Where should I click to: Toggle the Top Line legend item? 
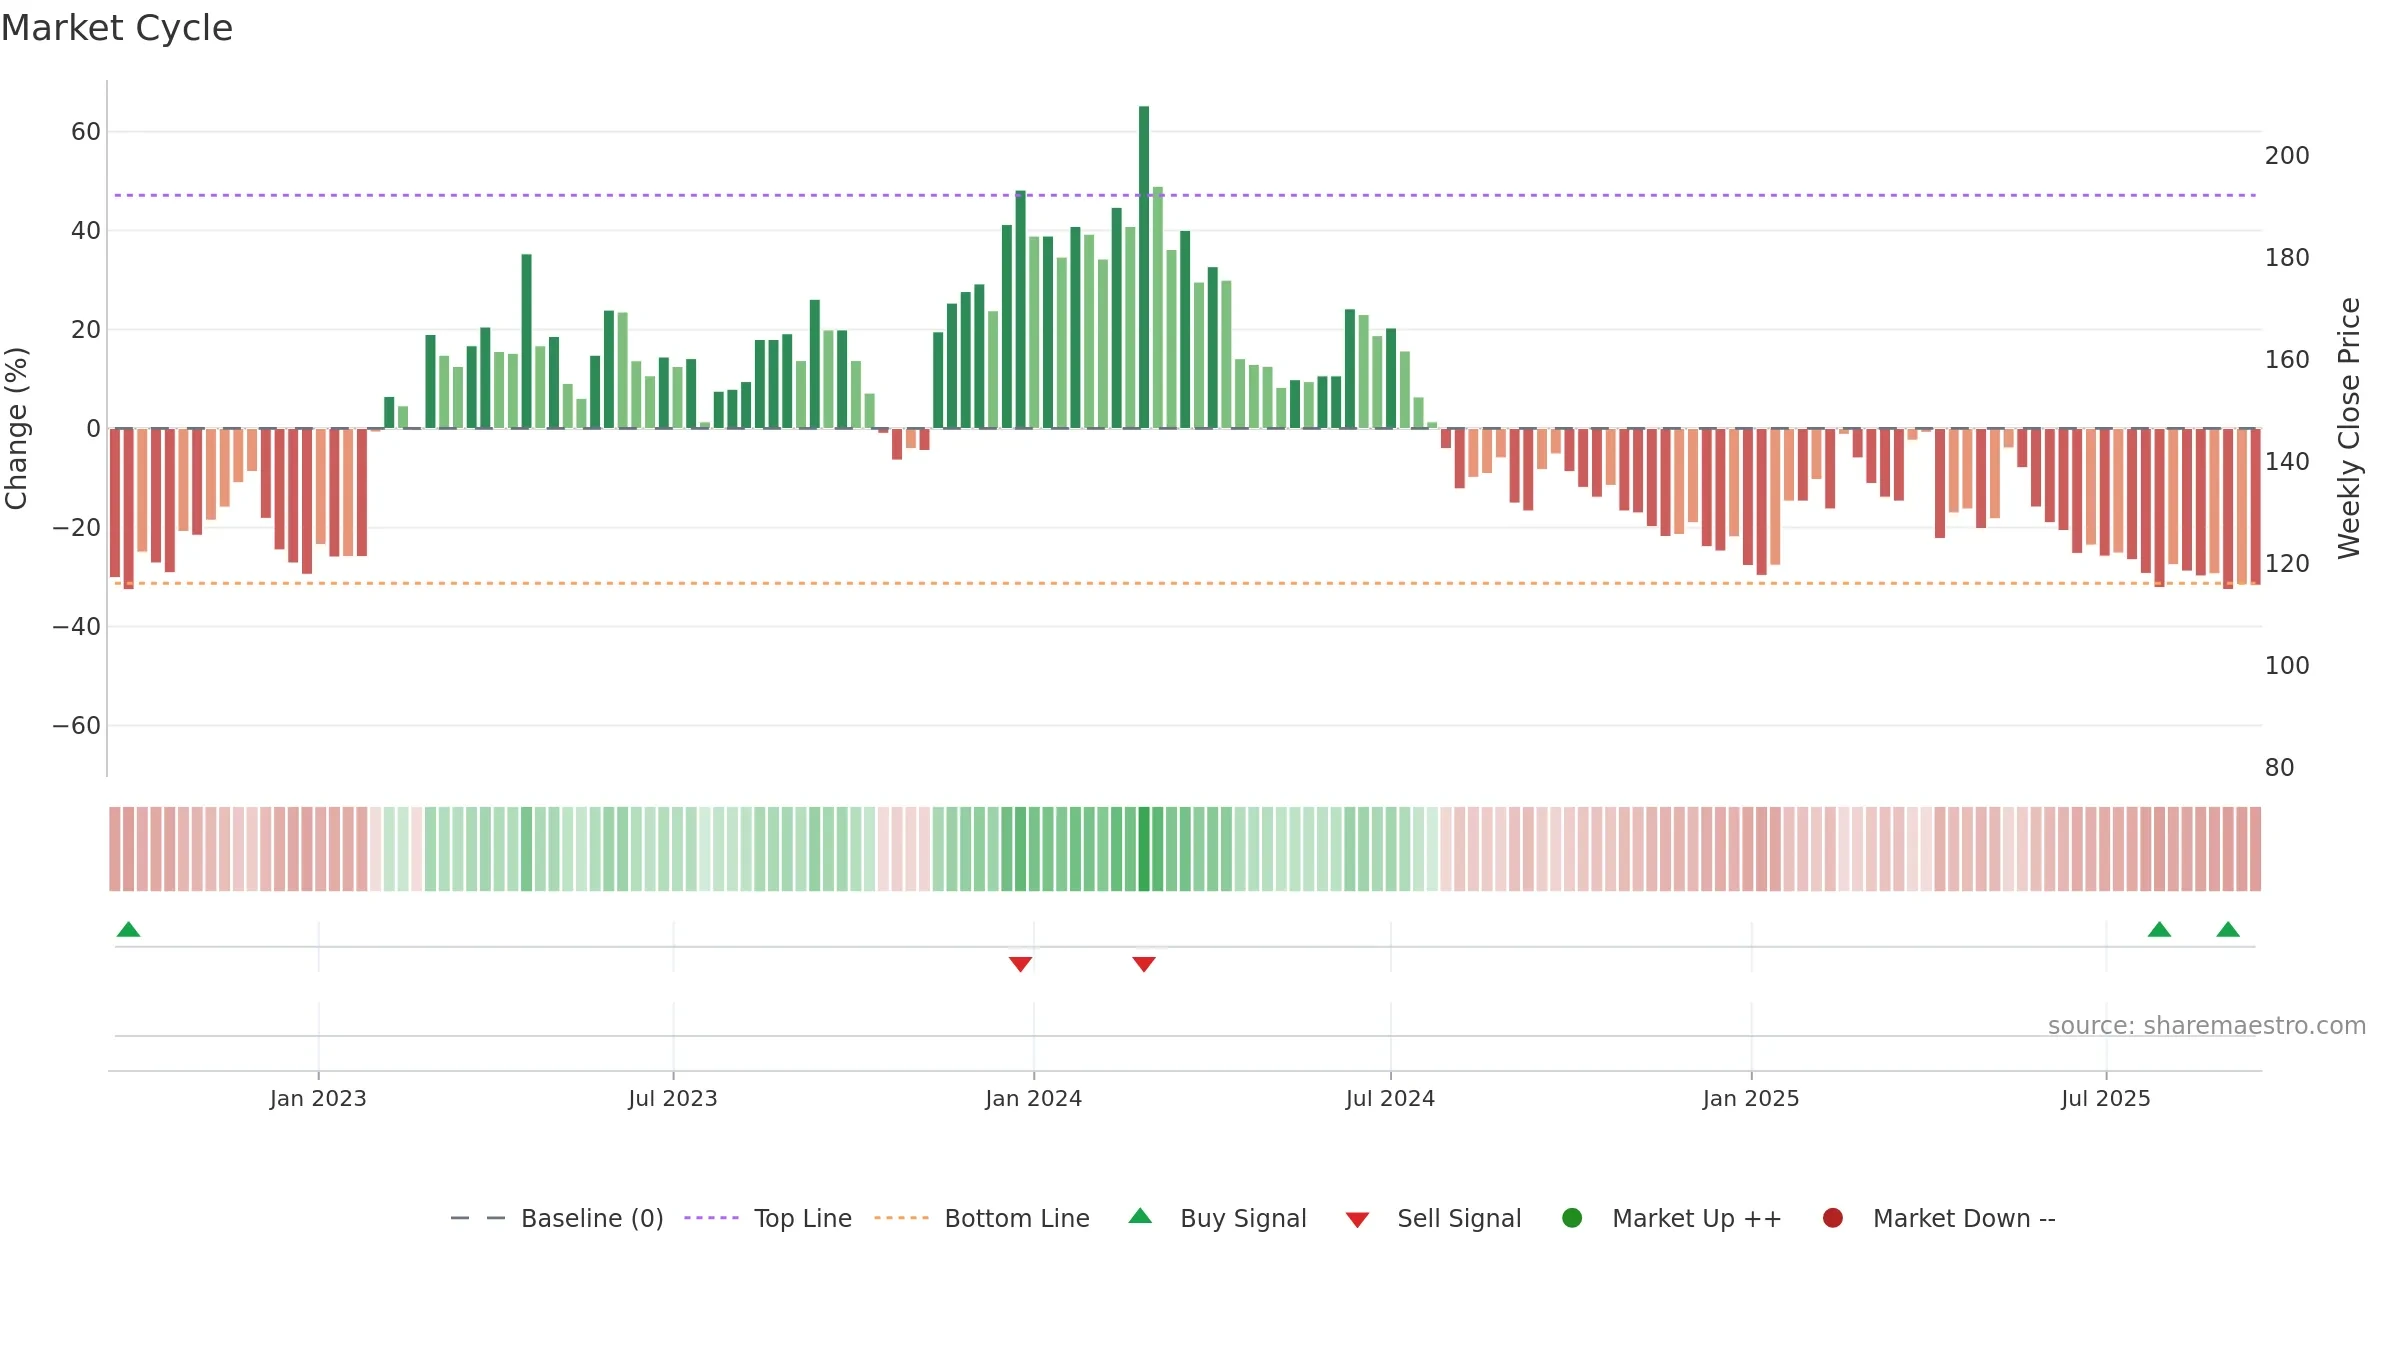768,1218
